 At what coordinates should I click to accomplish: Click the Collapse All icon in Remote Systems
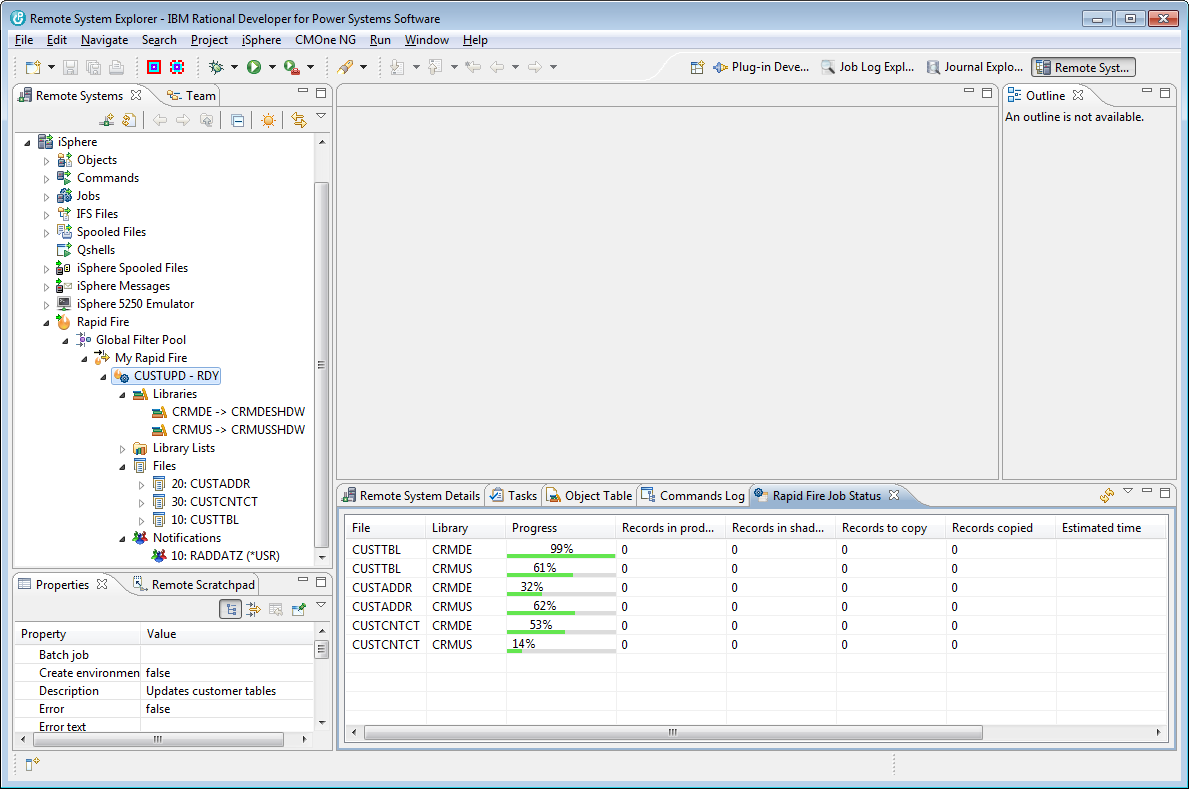click(x=237, y=120)
